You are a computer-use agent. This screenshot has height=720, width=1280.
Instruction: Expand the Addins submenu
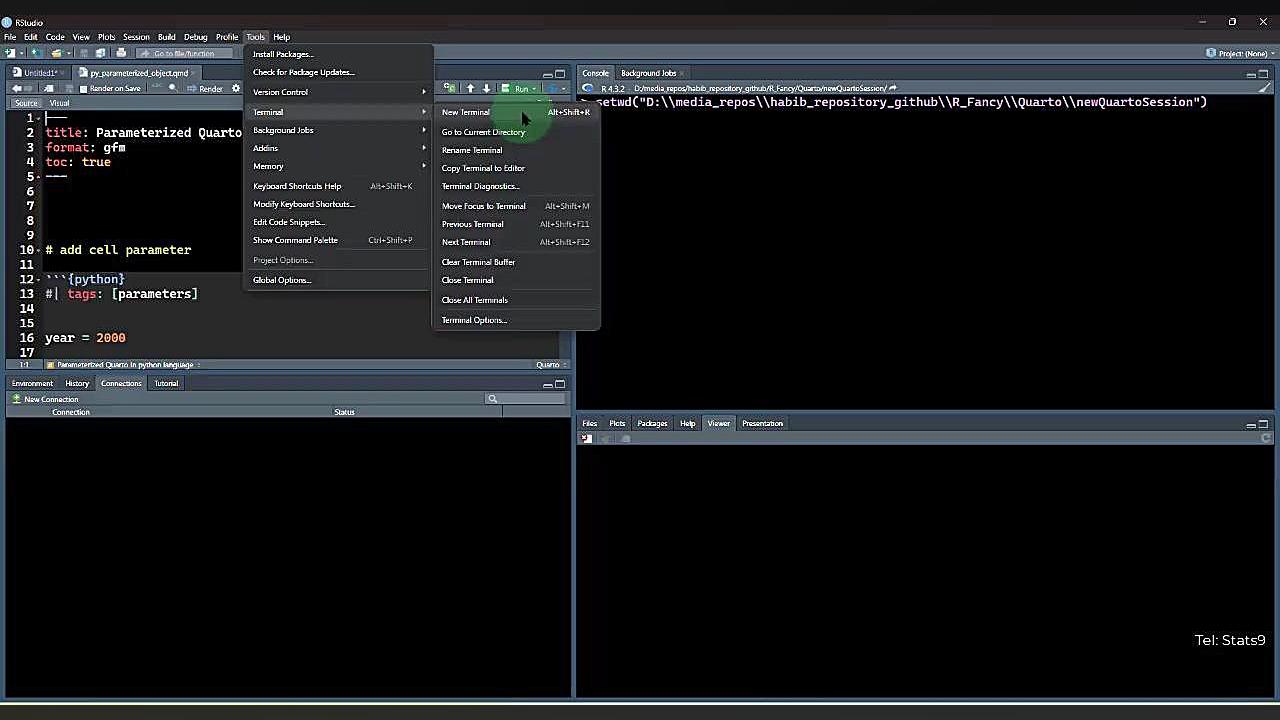pyautogui.click(x=339, y=148)
